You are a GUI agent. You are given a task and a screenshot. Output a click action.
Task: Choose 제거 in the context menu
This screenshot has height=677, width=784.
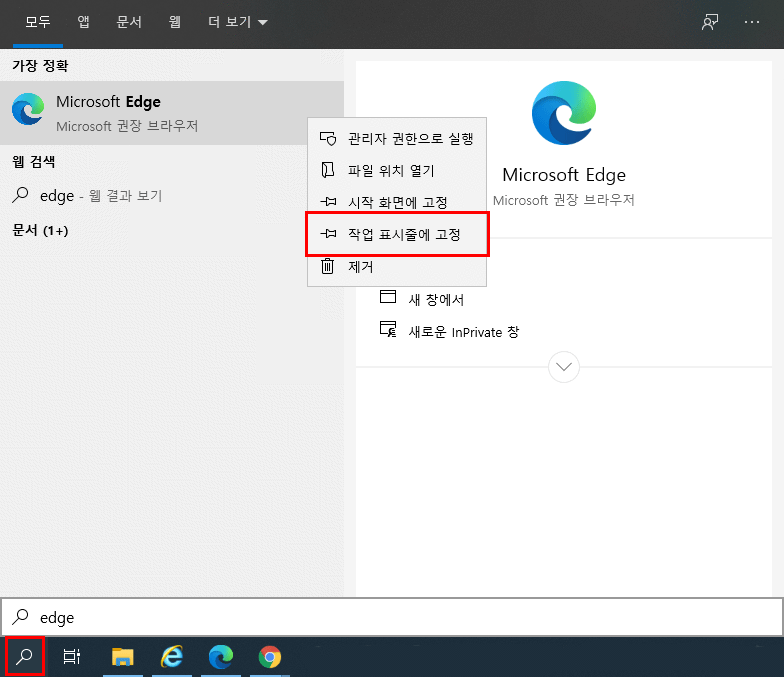396,266
